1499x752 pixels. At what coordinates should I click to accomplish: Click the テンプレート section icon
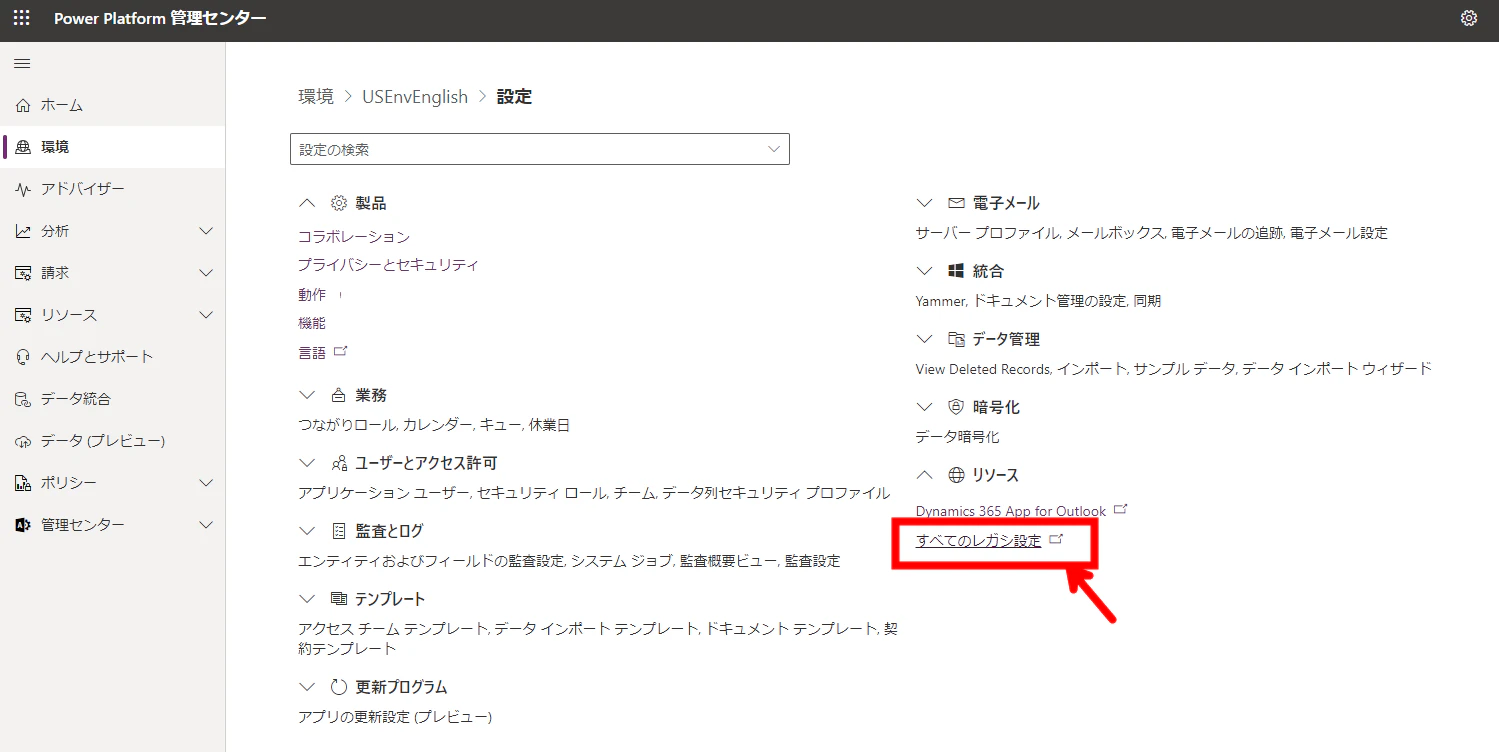[x=338, y=599]
